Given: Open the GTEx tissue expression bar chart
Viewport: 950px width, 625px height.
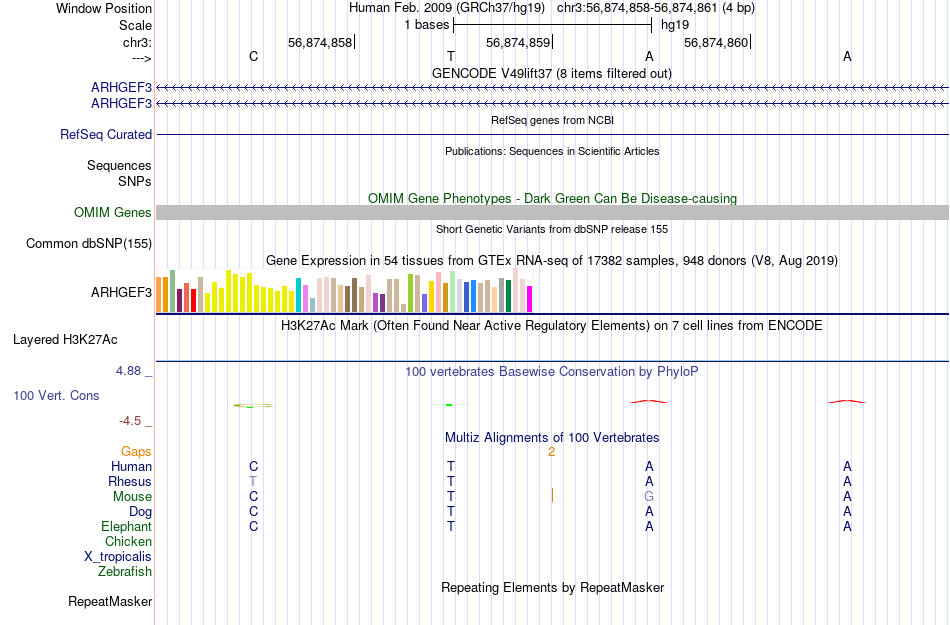Looking at the screenshot, I should [x=344, y=291].
